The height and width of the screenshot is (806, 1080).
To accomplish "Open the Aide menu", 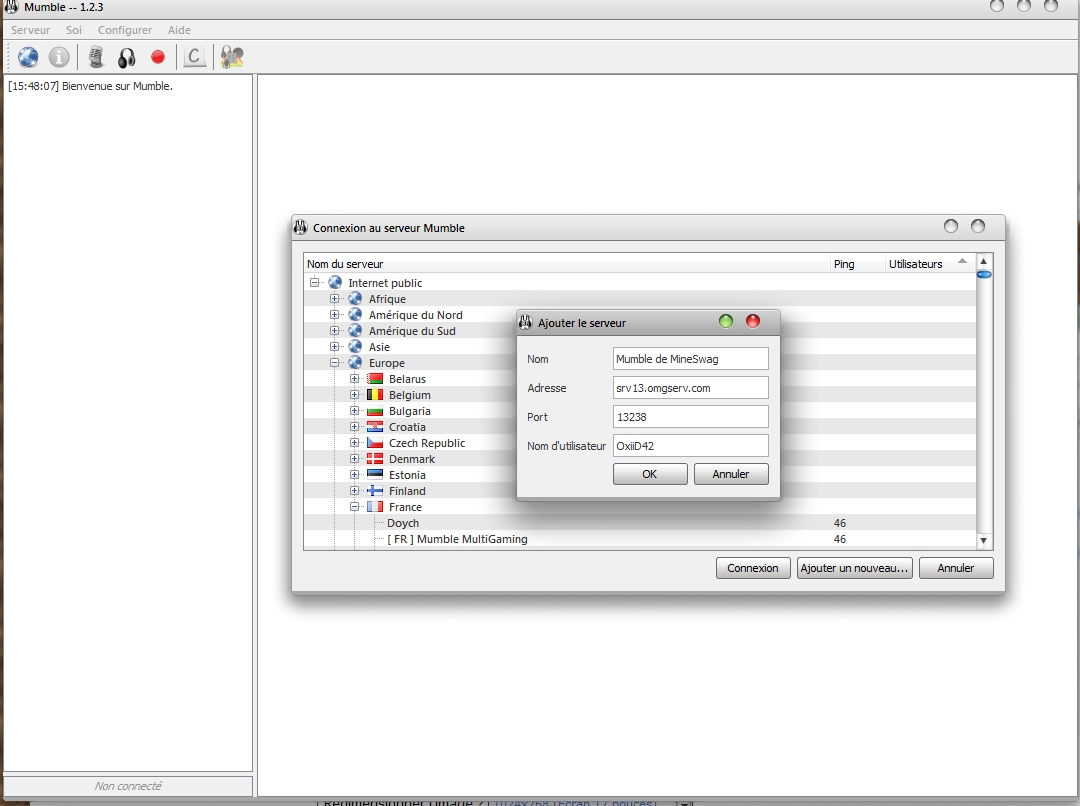I will click(179, 30).
